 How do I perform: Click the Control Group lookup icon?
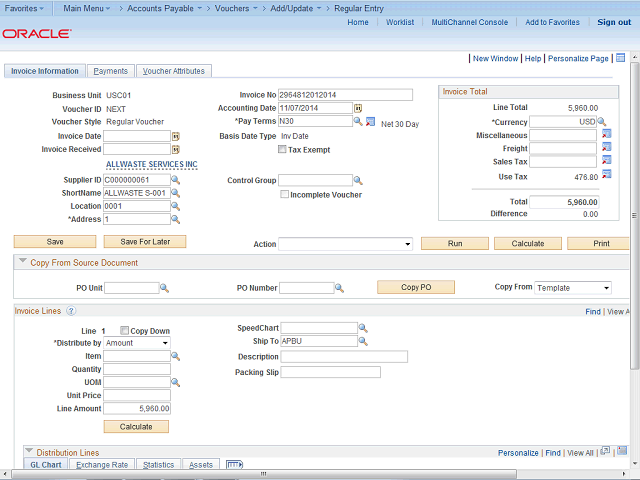click(358, 181)
